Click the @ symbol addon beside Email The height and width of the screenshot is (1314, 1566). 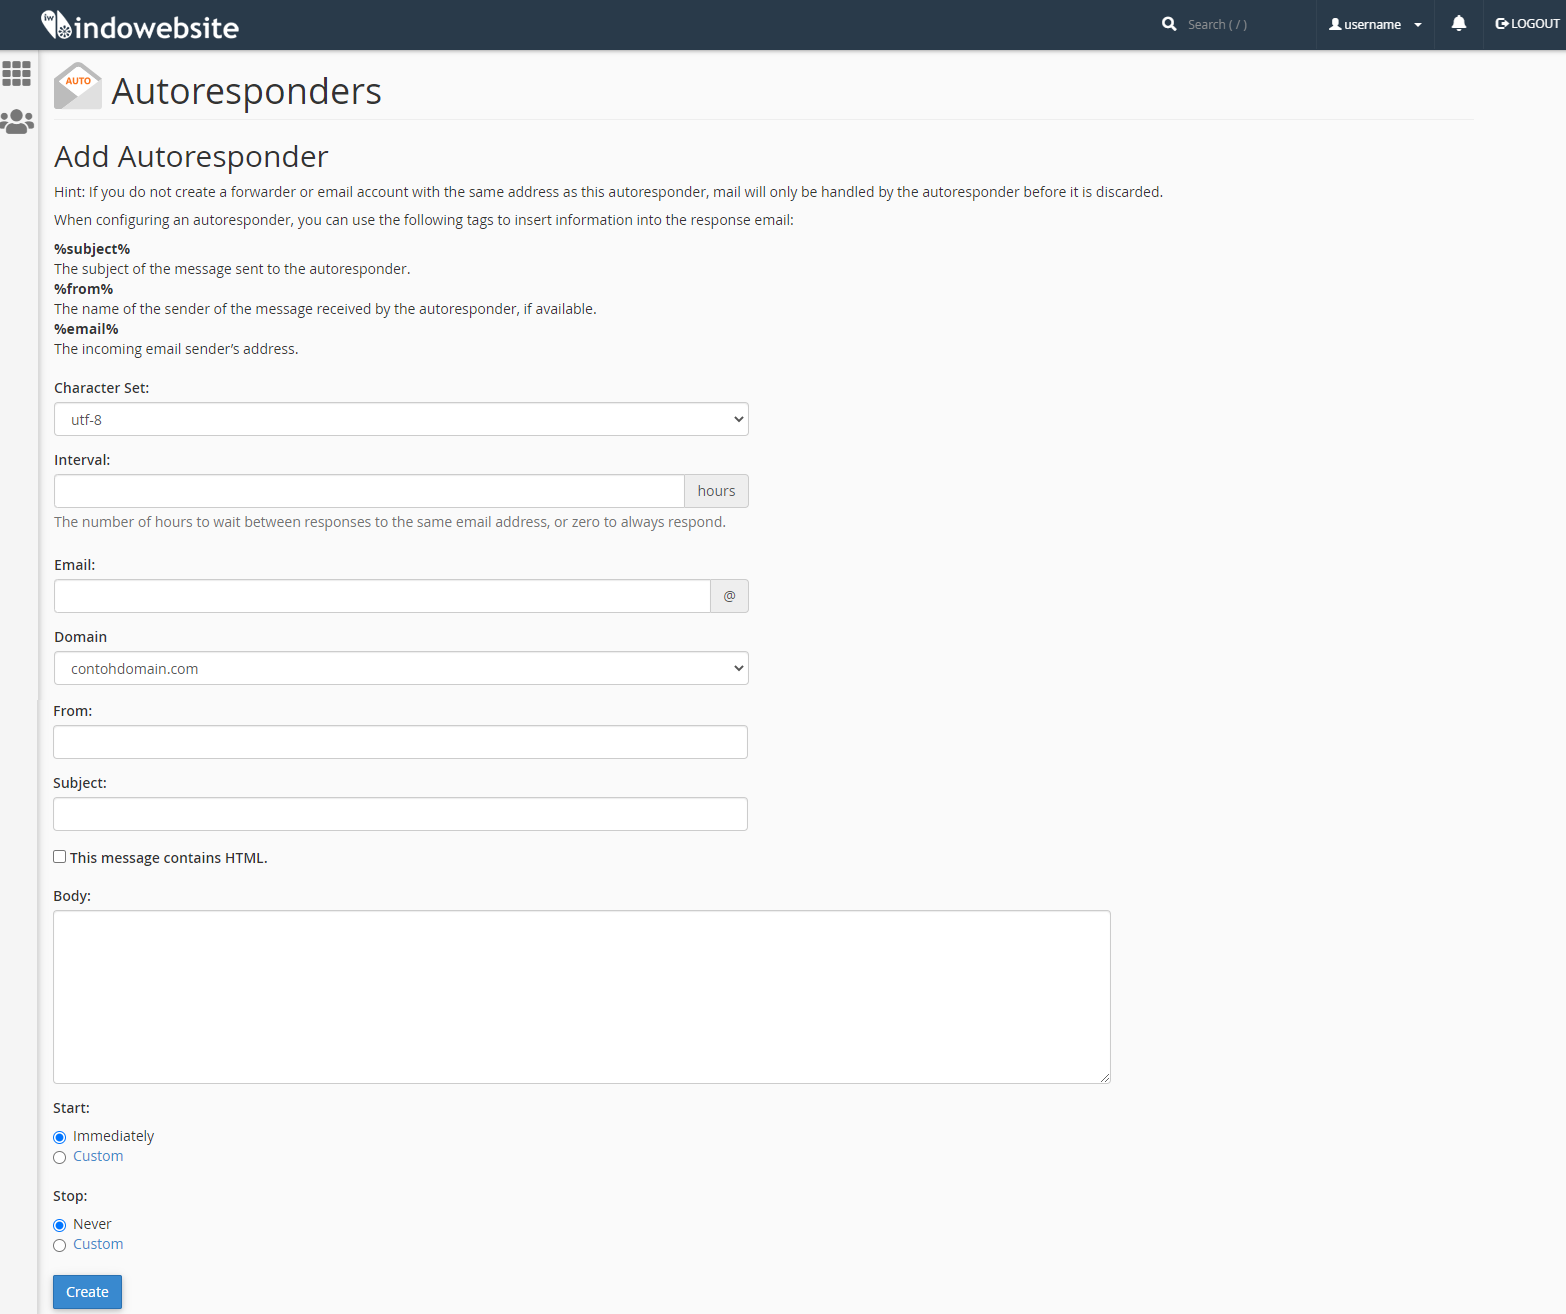click(729, 596)
